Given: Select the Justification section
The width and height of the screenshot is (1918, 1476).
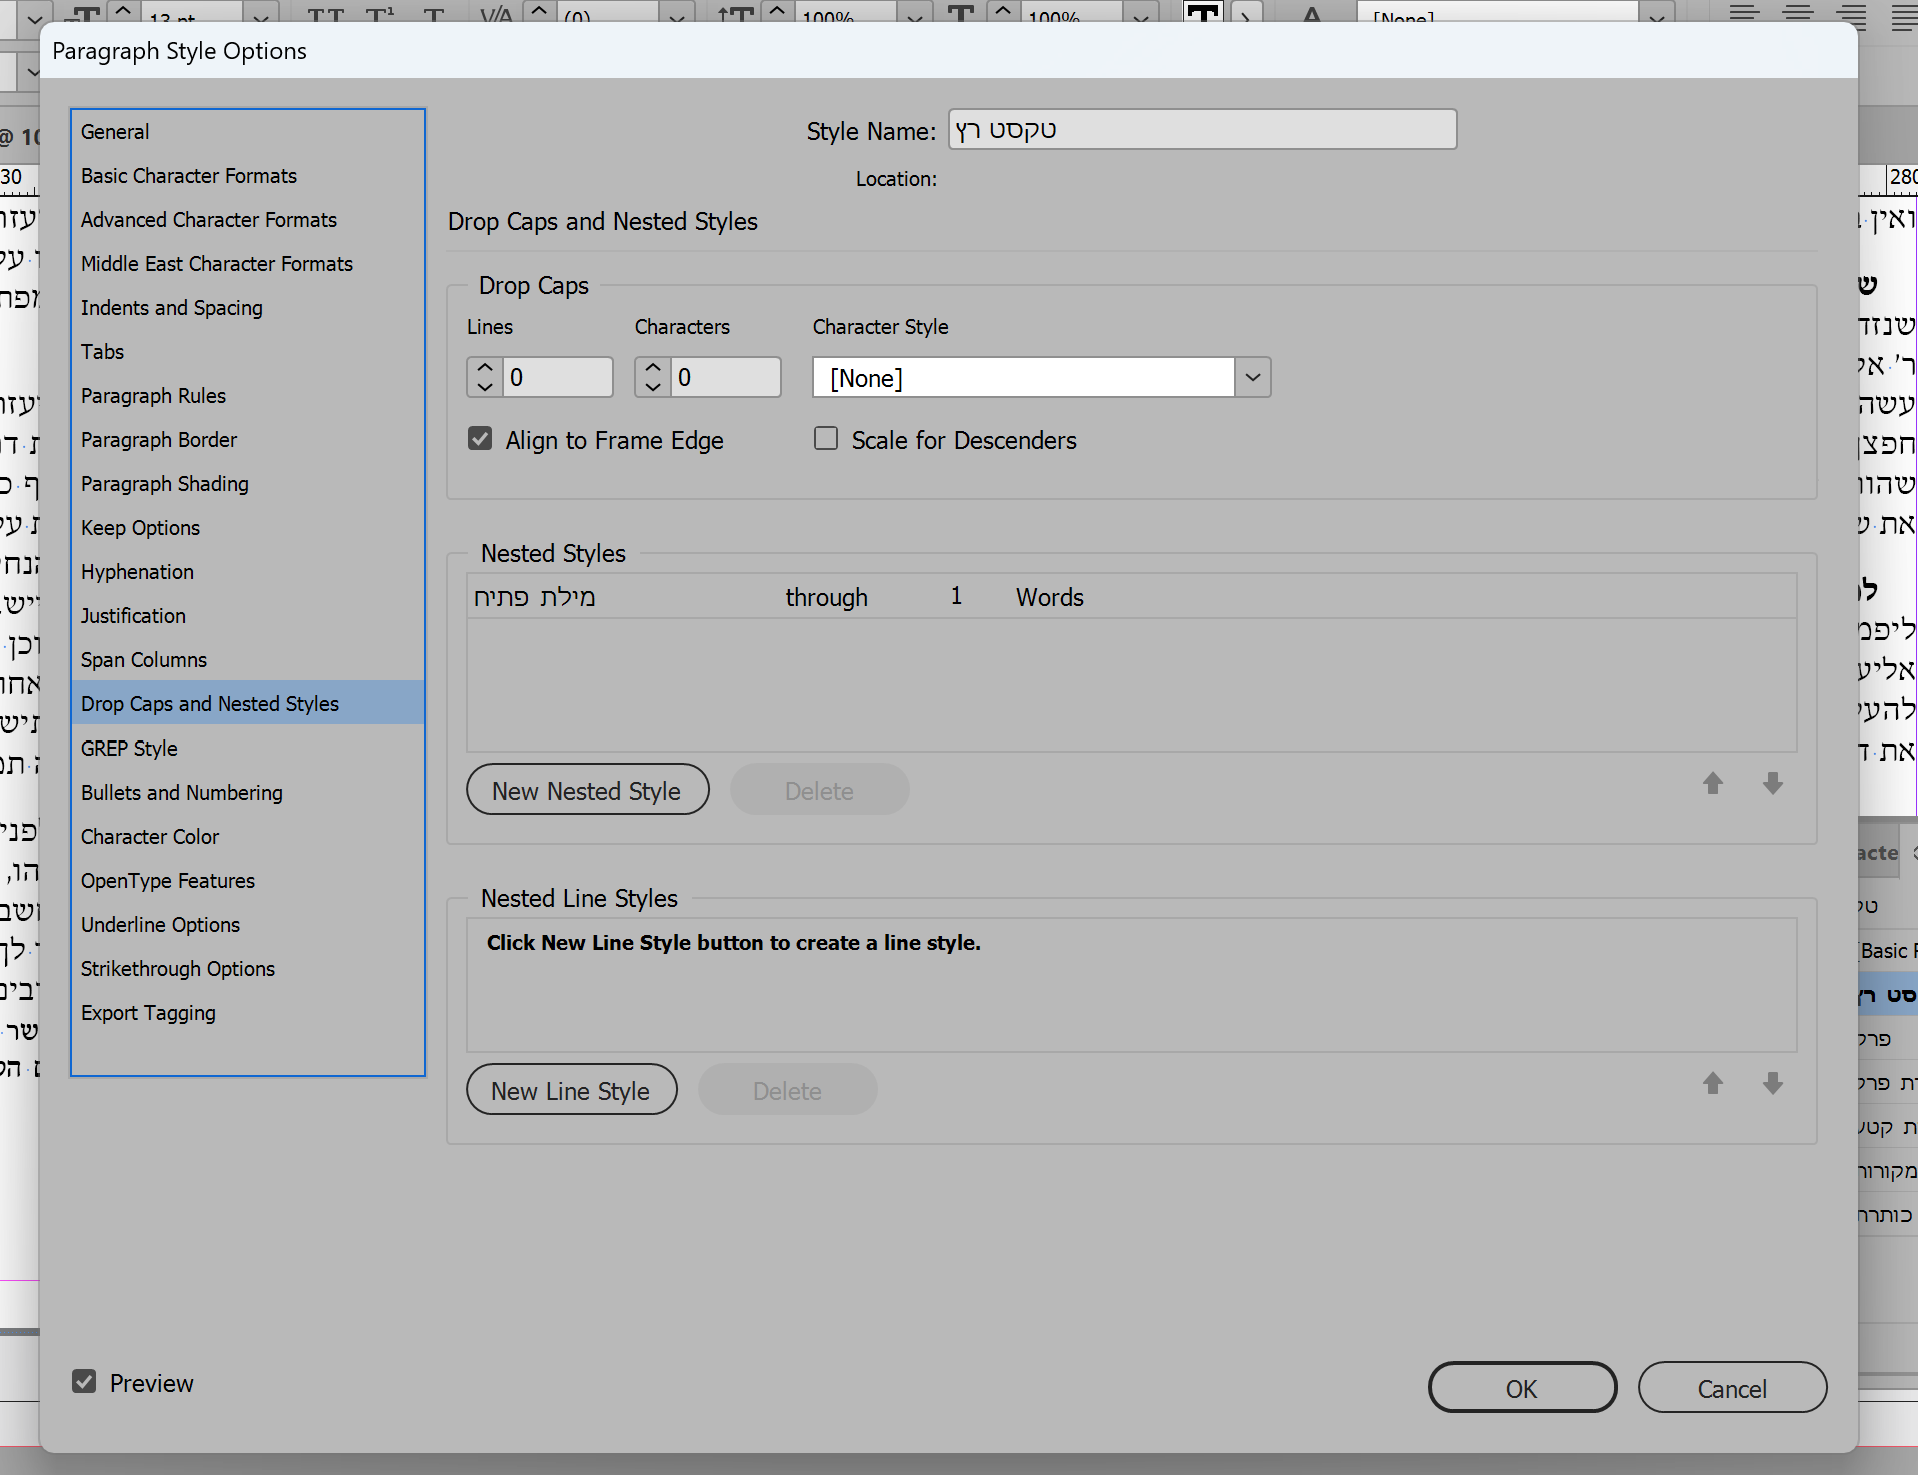Looking at the screenshot, I should [x=248, y=616].
